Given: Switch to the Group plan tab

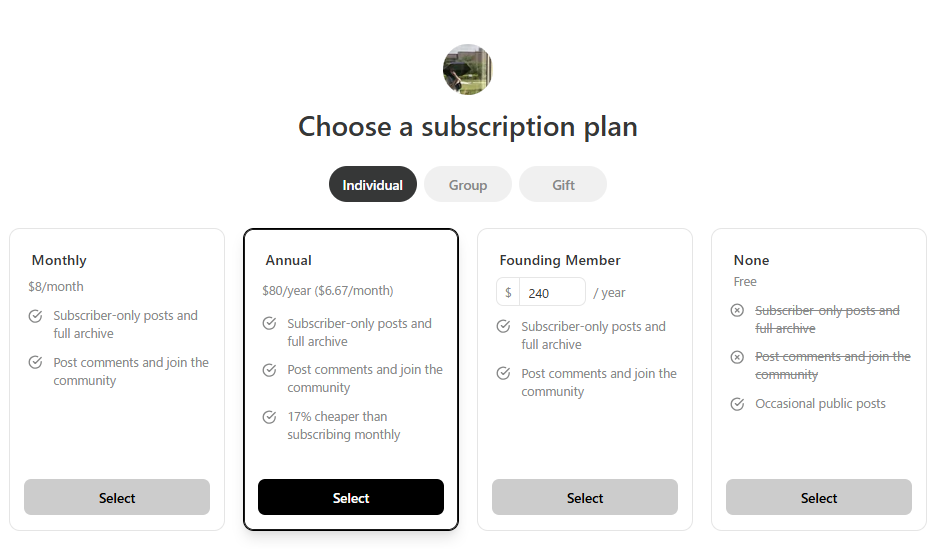Looking at the screenshot, I should click(x=468, y=184).
